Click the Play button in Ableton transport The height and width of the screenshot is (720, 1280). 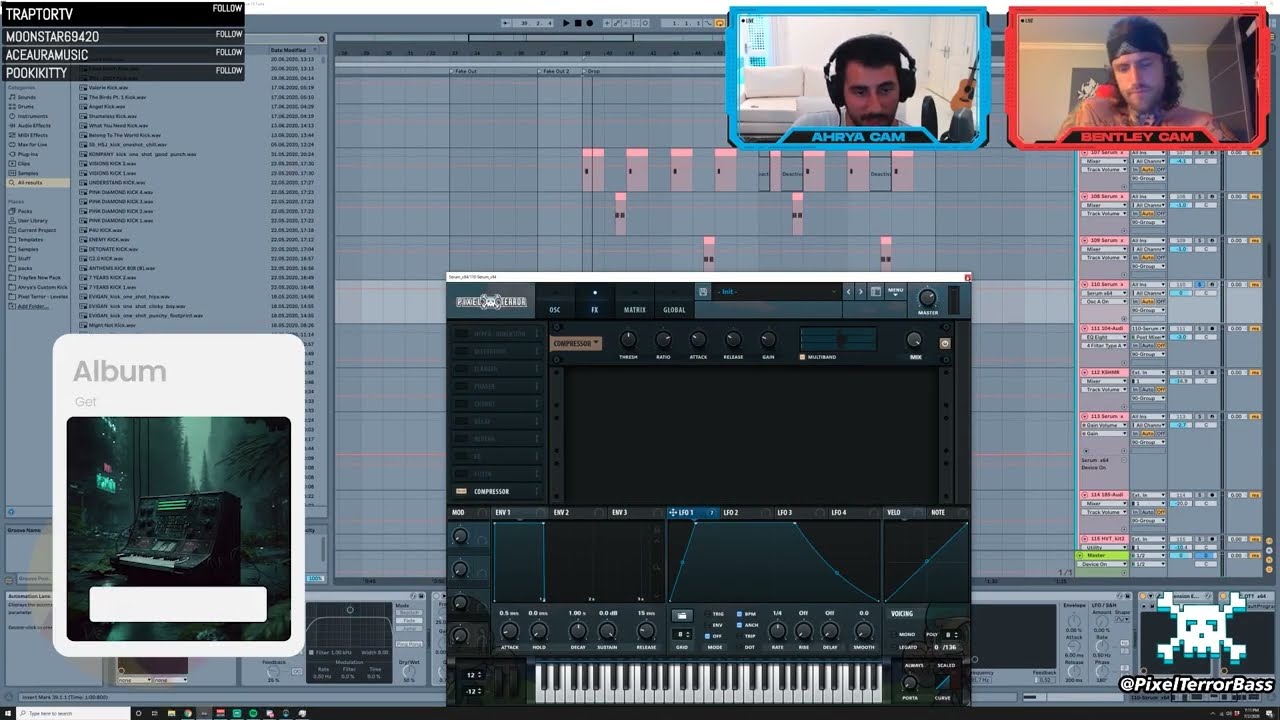[x=566, y=23]
